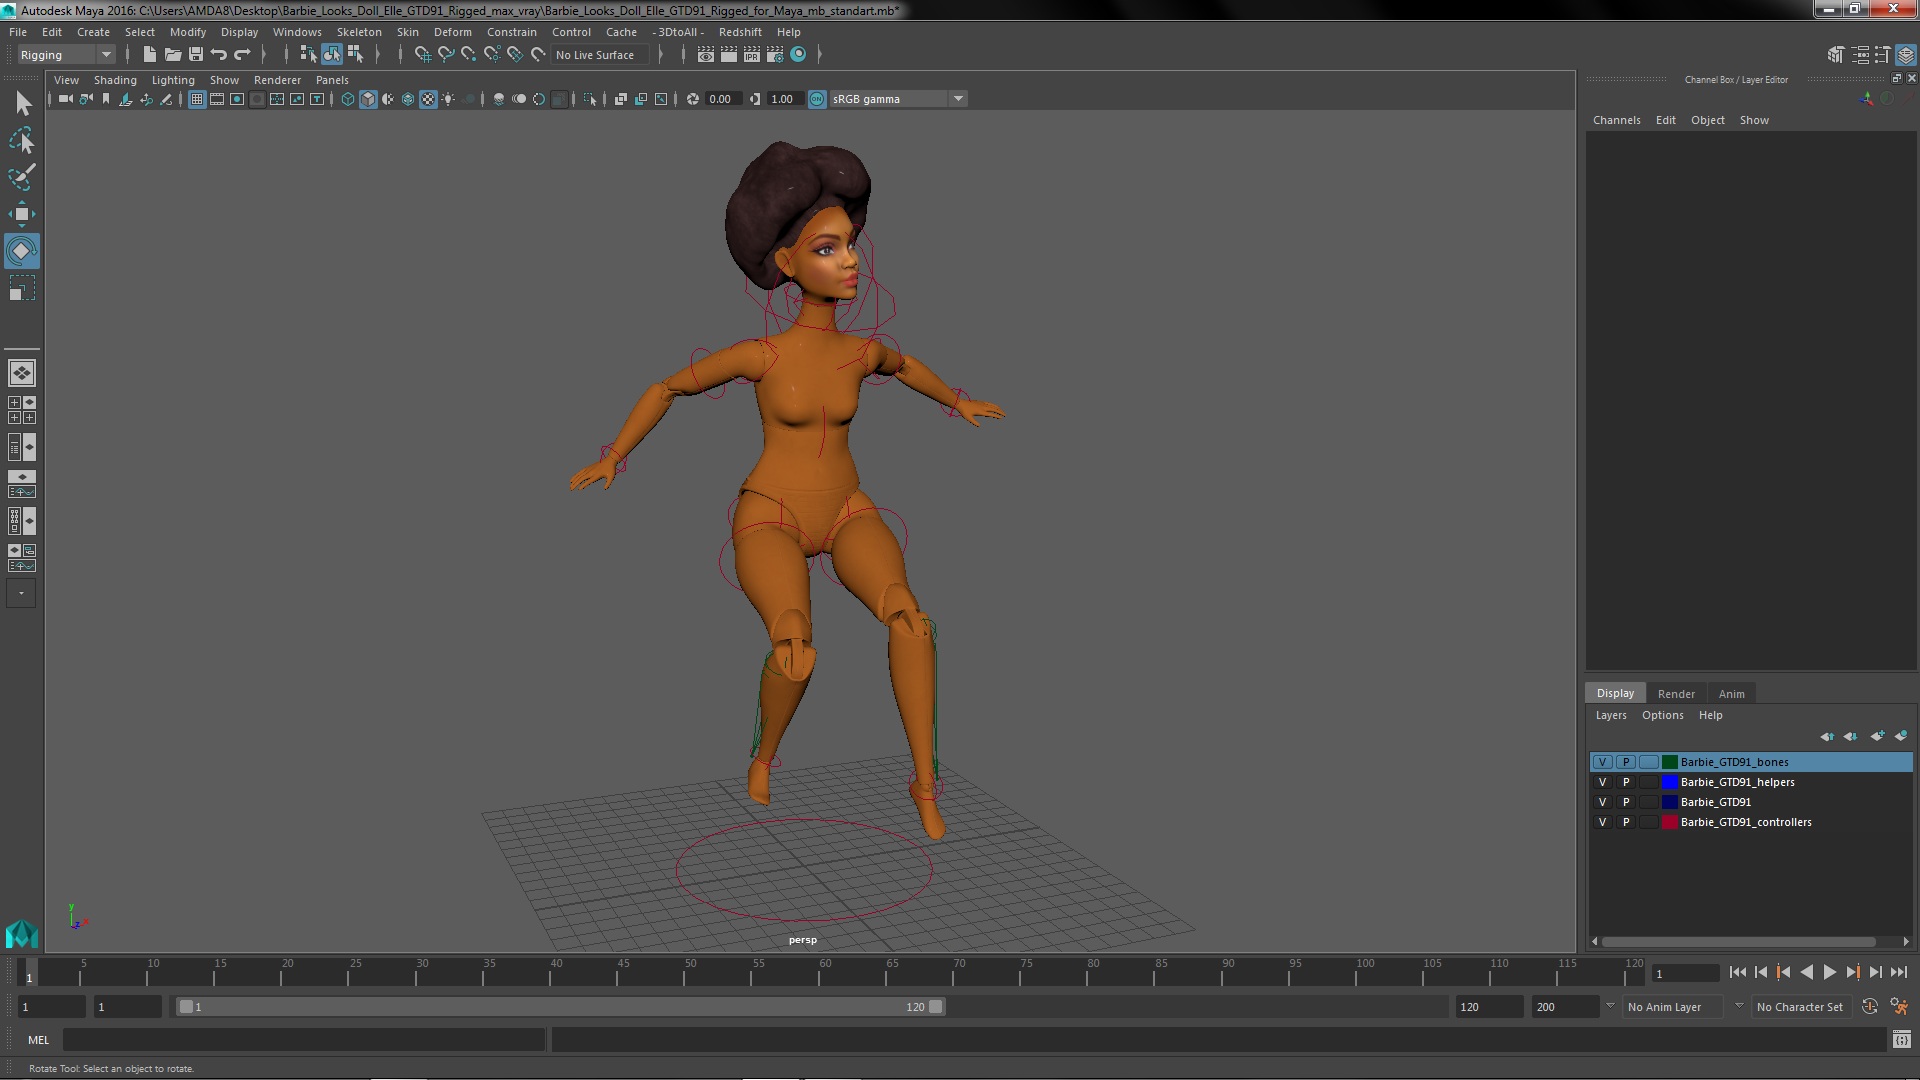Click the range slider bar
The height and width of the screenshot is (1080, 1920).
coord(560,1007)
